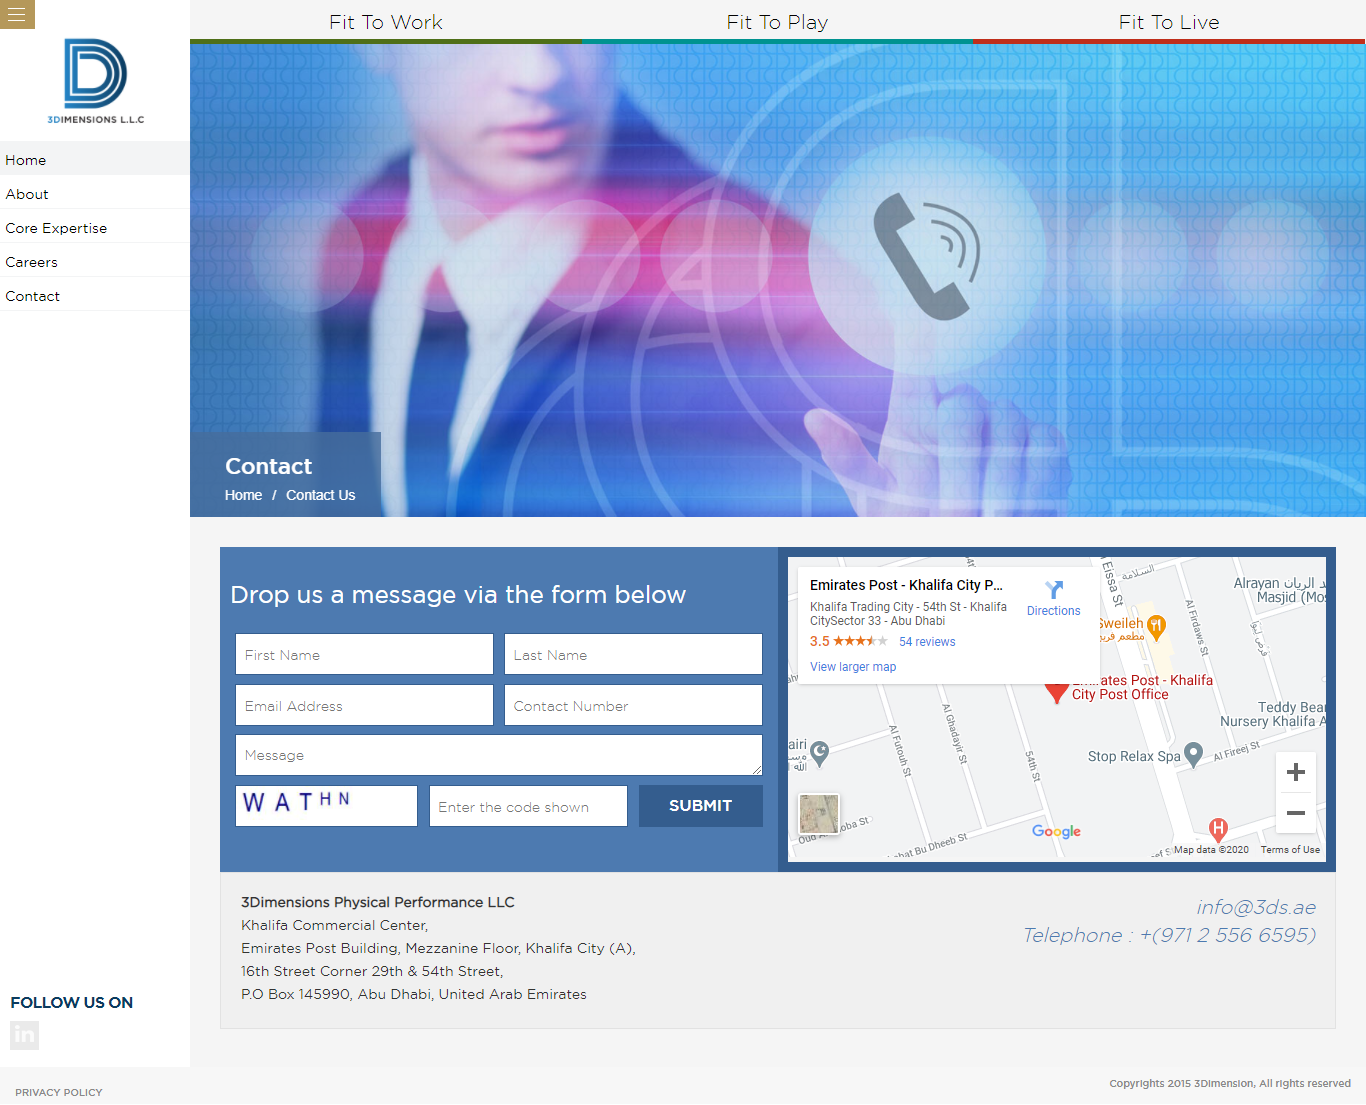Go to Home in sidebar menu

tap(95, 160)
